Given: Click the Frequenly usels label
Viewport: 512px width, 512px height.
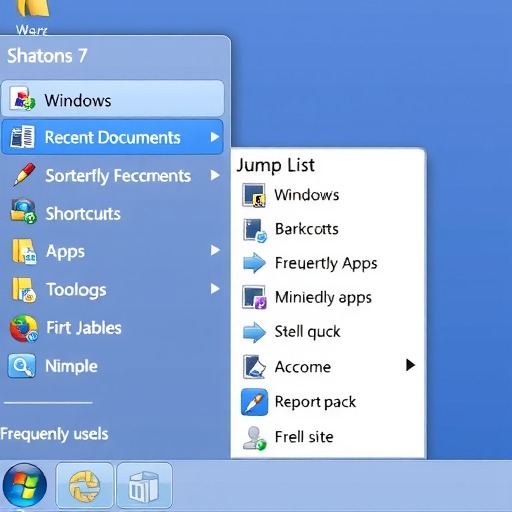Looking at the screenshot, I should 54,434.
